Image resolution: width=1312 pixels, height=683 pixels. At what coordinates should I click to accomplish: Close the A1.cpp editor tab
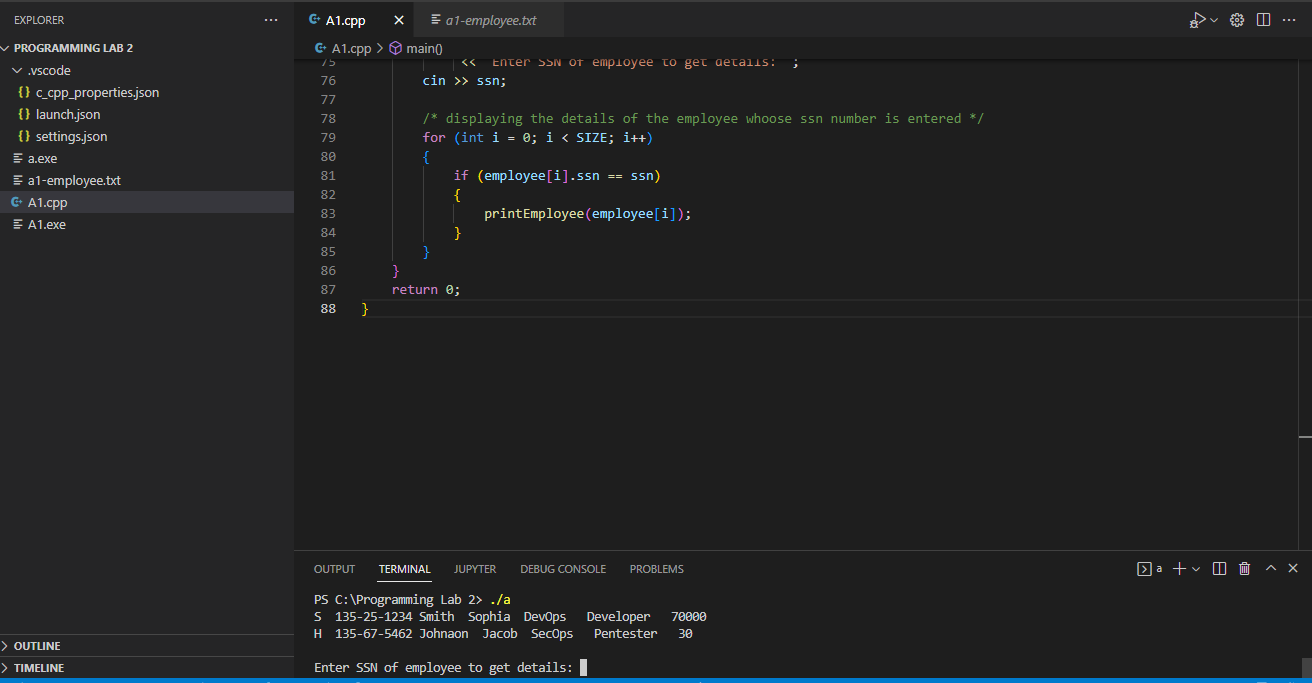[x=399, y=20]
